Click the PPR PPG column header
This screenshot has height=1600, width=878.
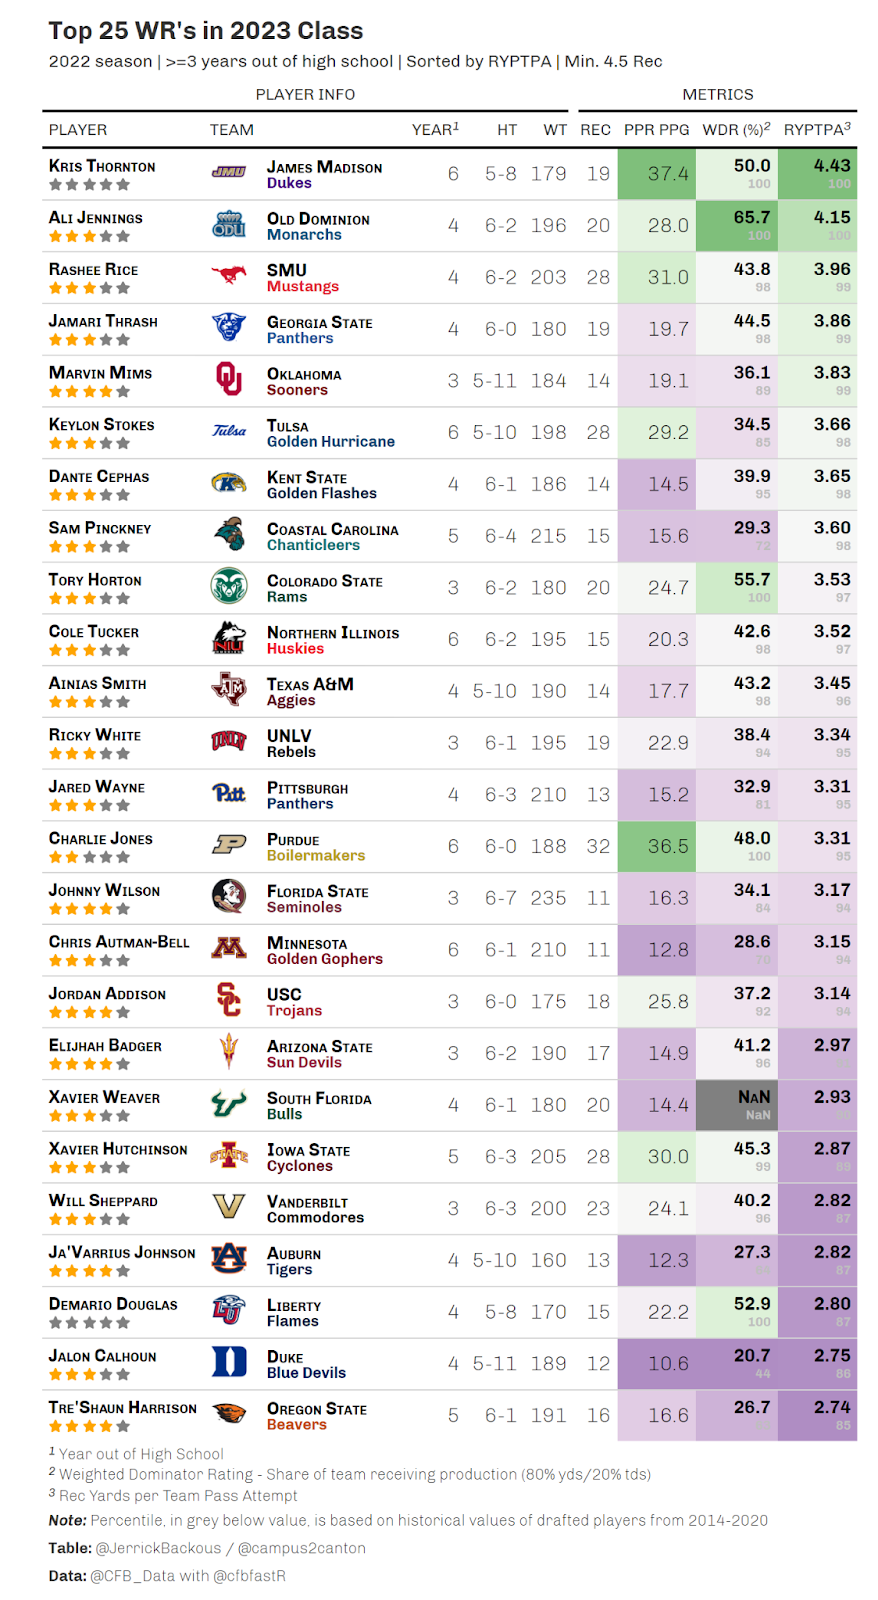(x=656, y=130)
